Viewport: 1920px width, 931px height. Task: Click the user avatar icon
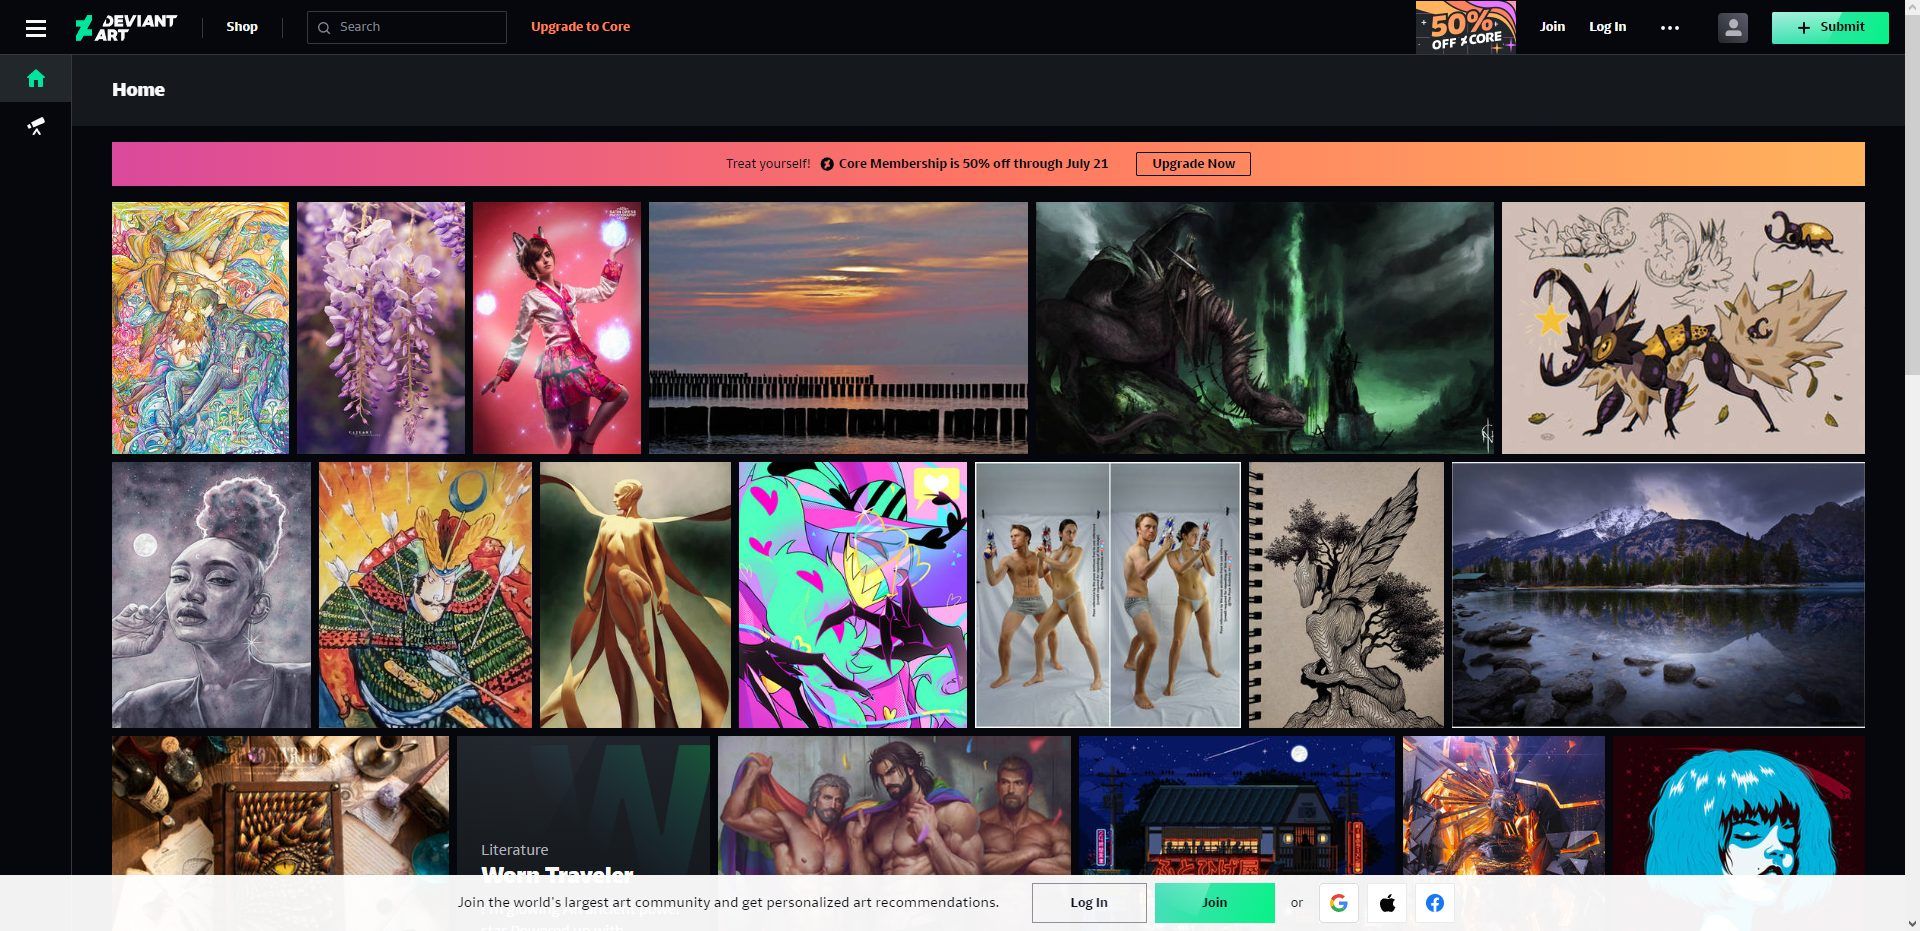point(1733,28)
